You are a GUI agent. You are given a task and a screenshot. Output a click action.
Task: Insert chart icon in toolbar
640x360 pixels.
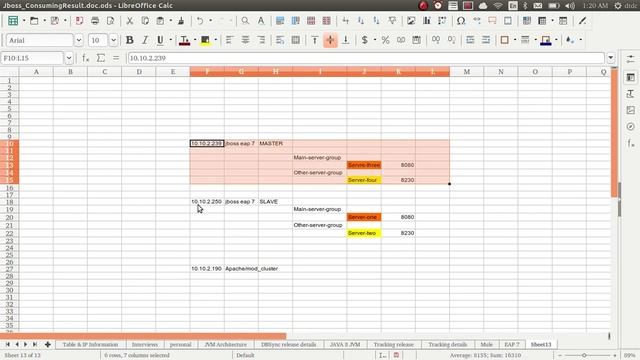pos(427,20)
